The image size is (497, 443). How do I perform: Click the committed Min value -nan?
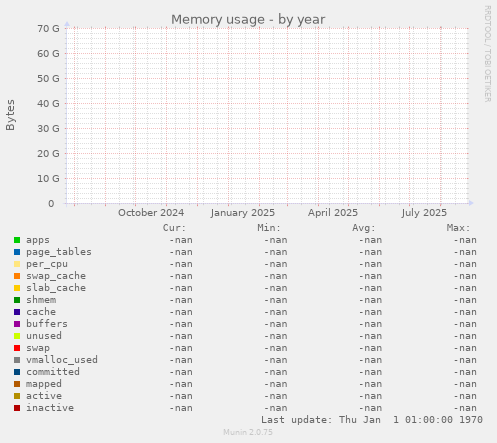(276, 372)
